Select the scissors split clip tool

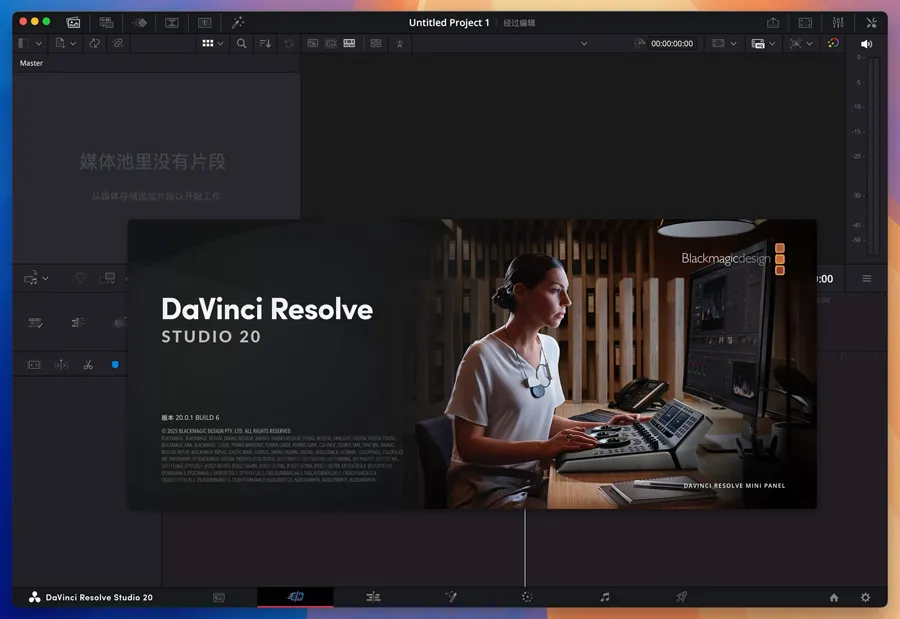(x=88, y=365)
